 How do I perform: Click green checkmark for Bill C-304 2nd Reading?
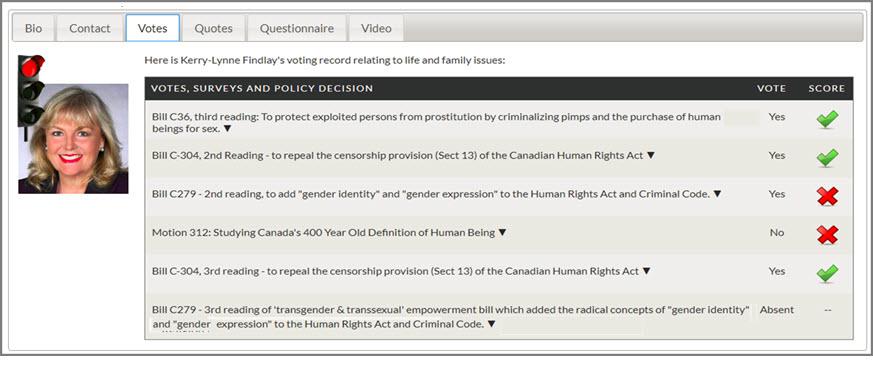pyautogui.click(x=827, y=158)
